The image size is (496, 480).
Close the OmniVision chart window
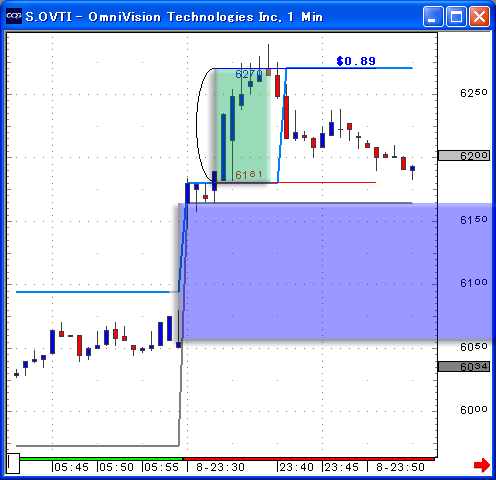click(x=479, y=16)
